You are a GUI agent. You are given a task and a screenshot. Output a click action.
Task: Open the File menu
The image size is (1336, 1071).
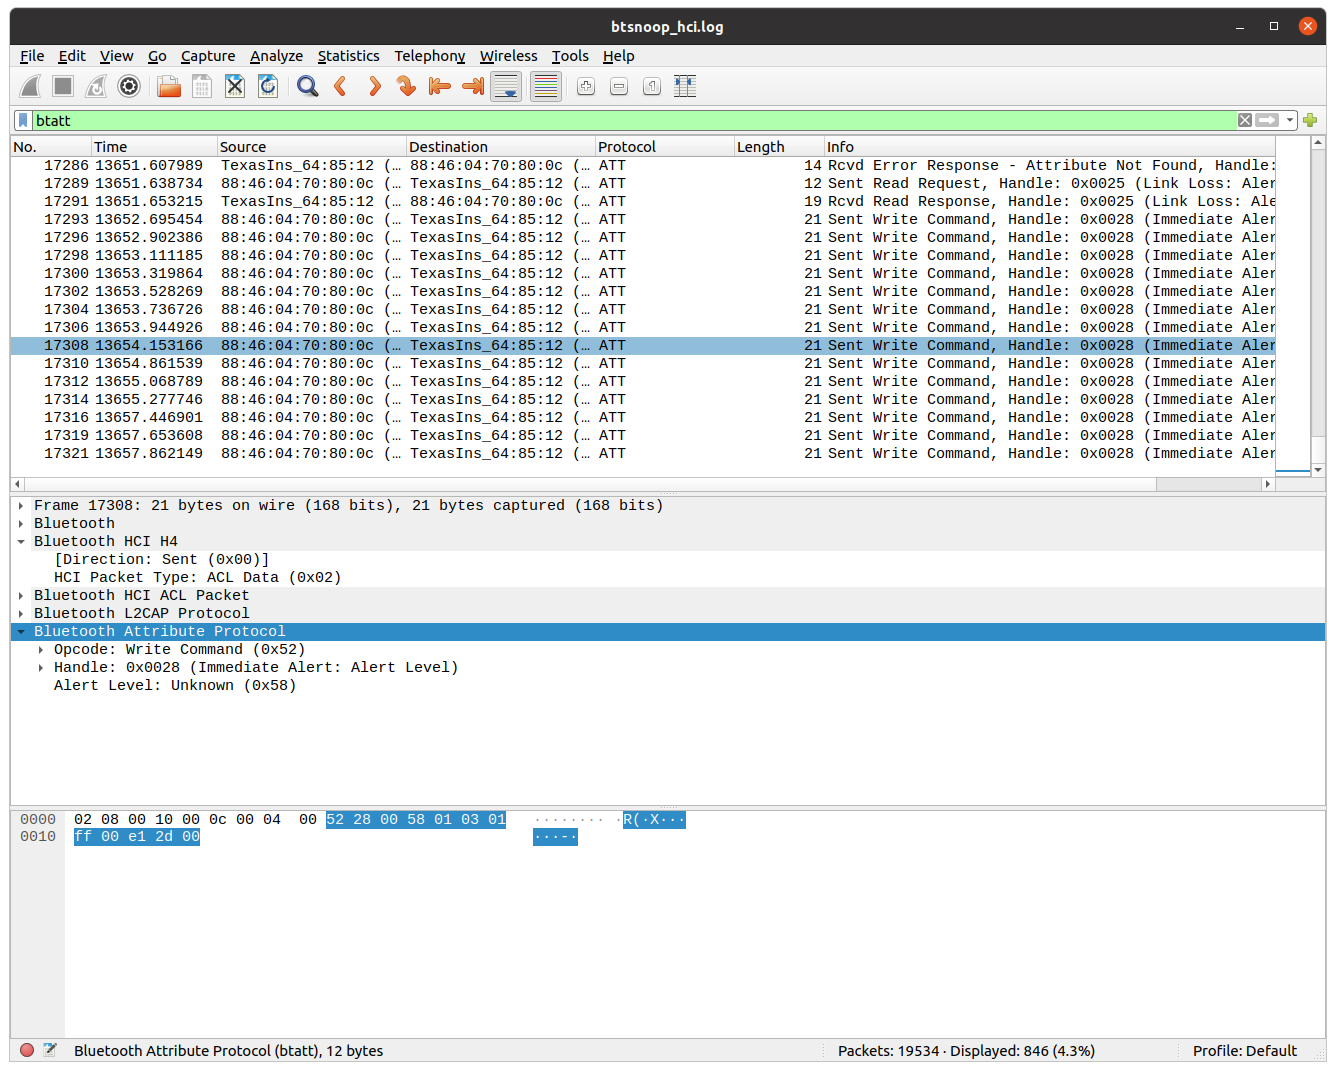click(x=32, y=56)
